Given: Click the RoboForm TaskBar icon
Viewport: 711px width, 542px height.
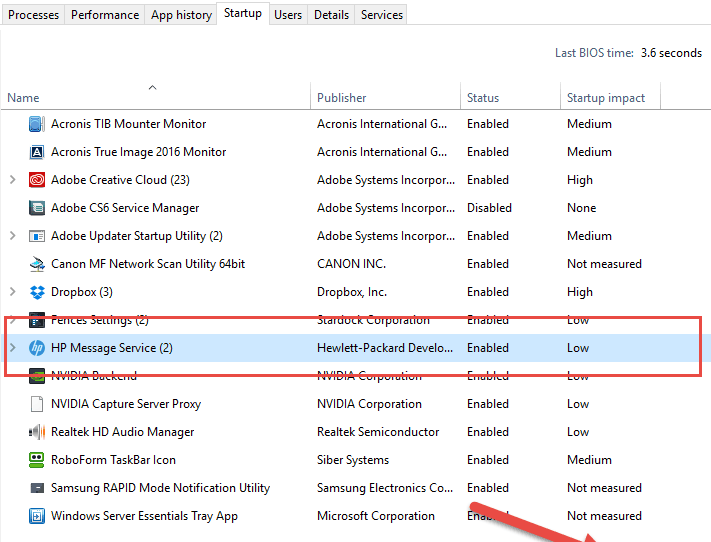Looking at the screenshot, I should (x=37, y=460).
